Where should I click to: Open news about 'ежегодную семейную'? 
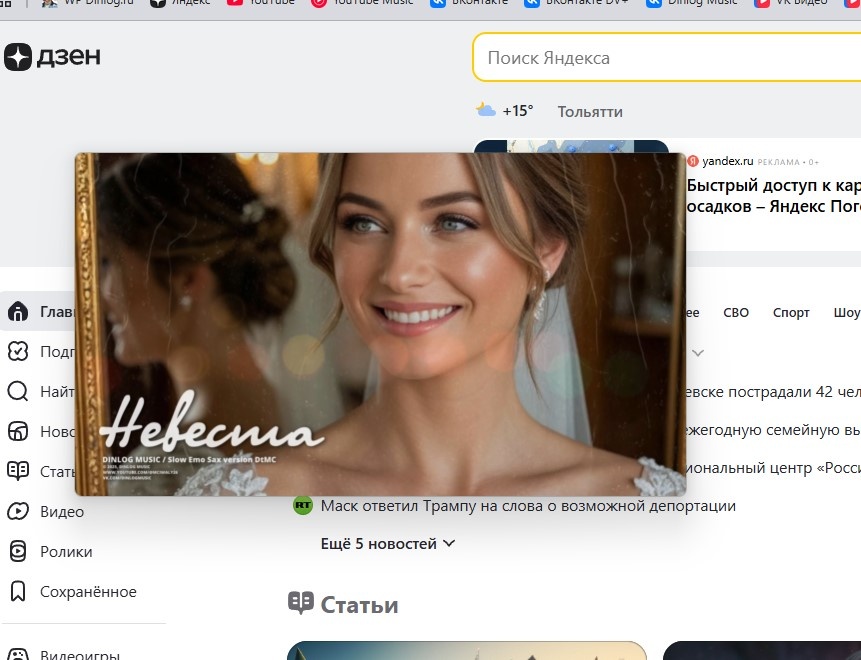pyautogui.click(x=774, y=430)
